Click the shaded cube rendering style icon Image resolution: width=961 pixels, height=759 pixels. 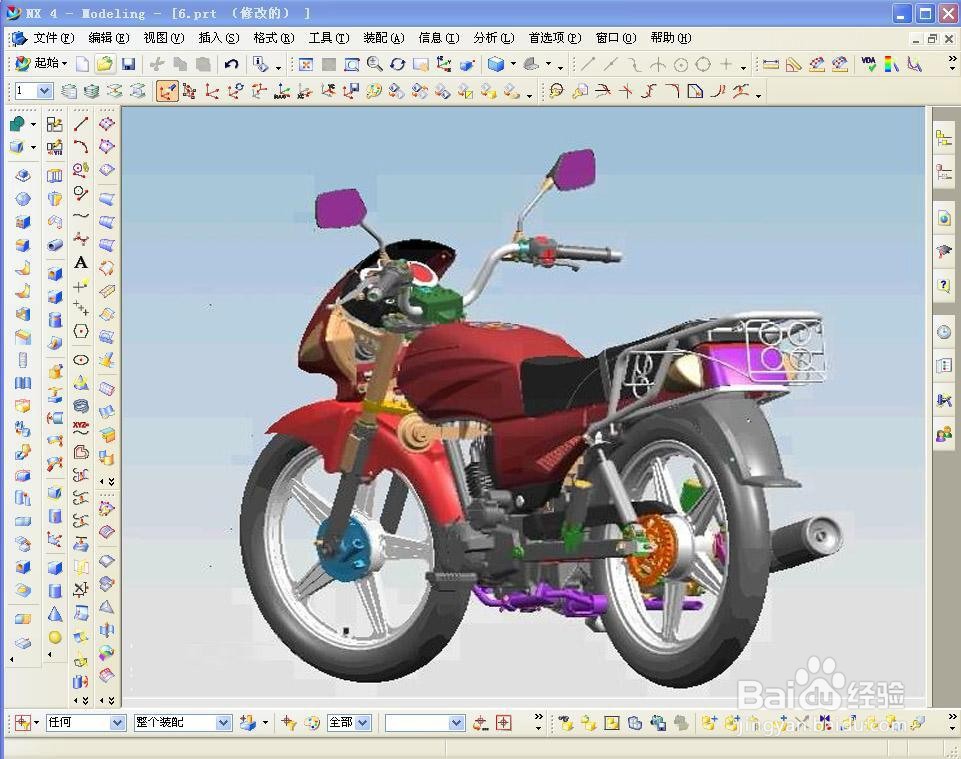[x=496, y=64]
